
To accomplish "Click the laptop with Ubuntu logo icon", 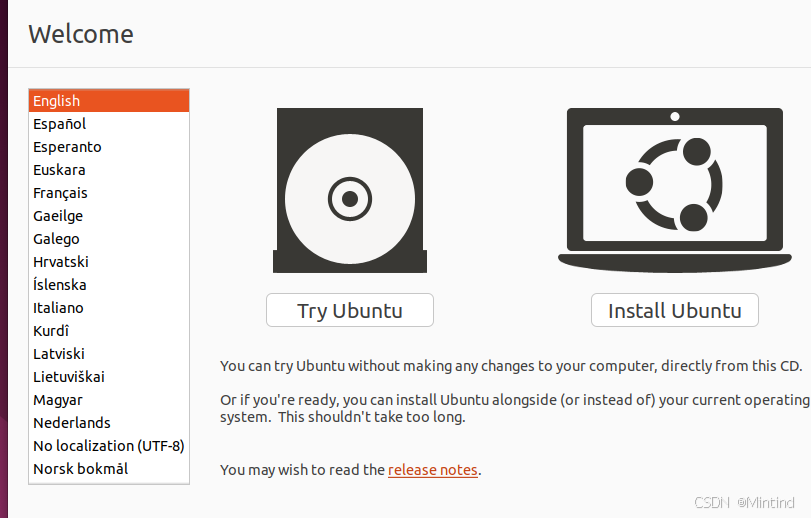I will click(674, 190).
